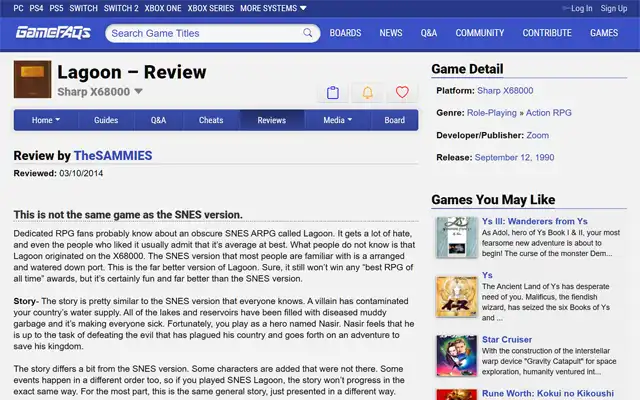This screenshot has height=400, width=640.
Task: Open the Ys title link
Action: pos(487,275)
